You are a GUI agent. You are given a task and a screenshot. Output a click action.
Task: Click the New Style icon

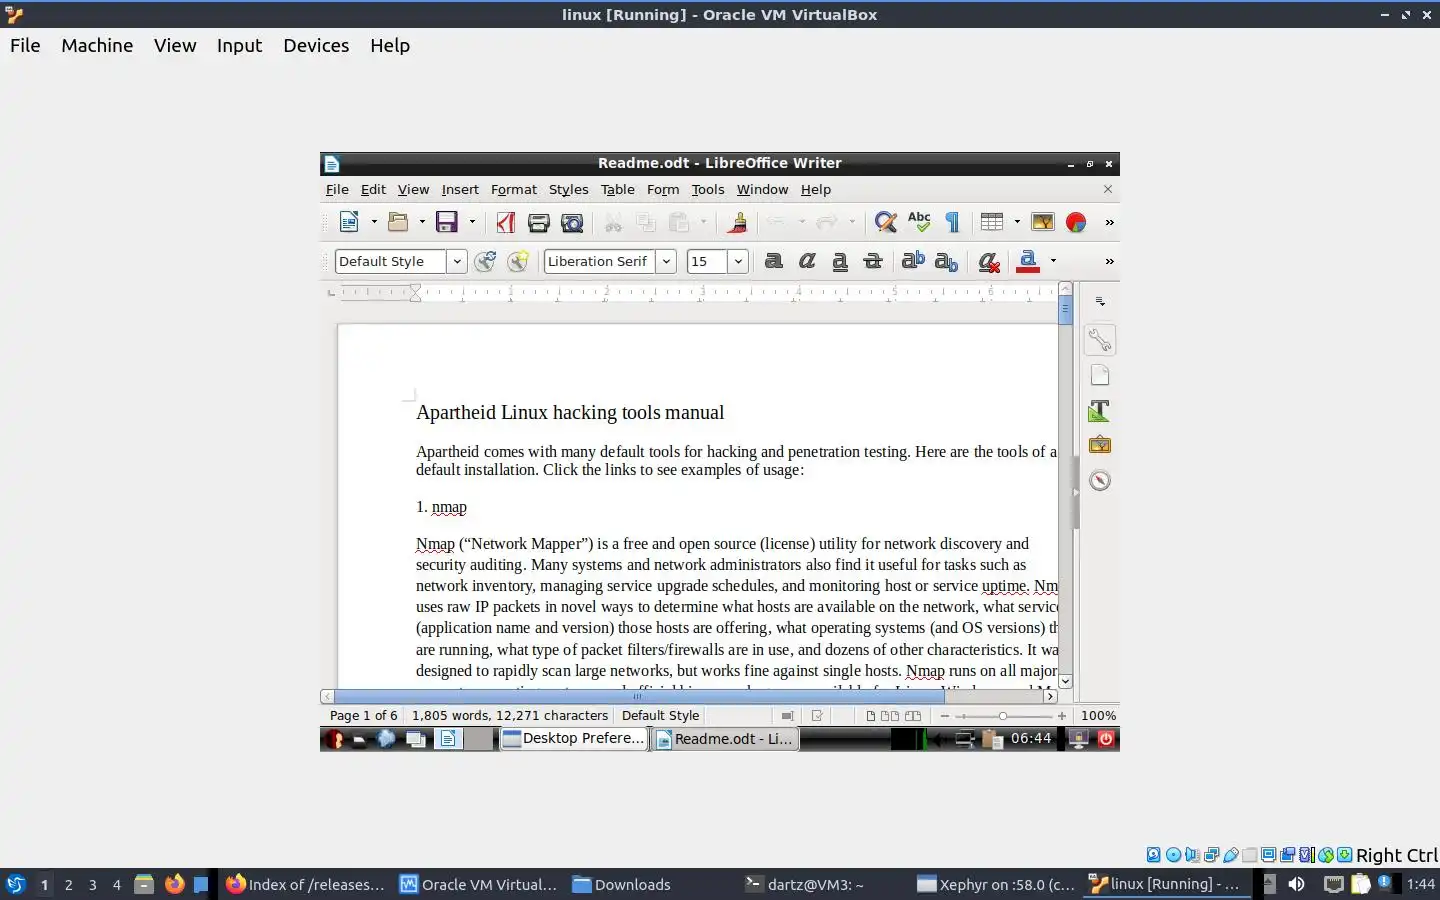coord(518,261)
